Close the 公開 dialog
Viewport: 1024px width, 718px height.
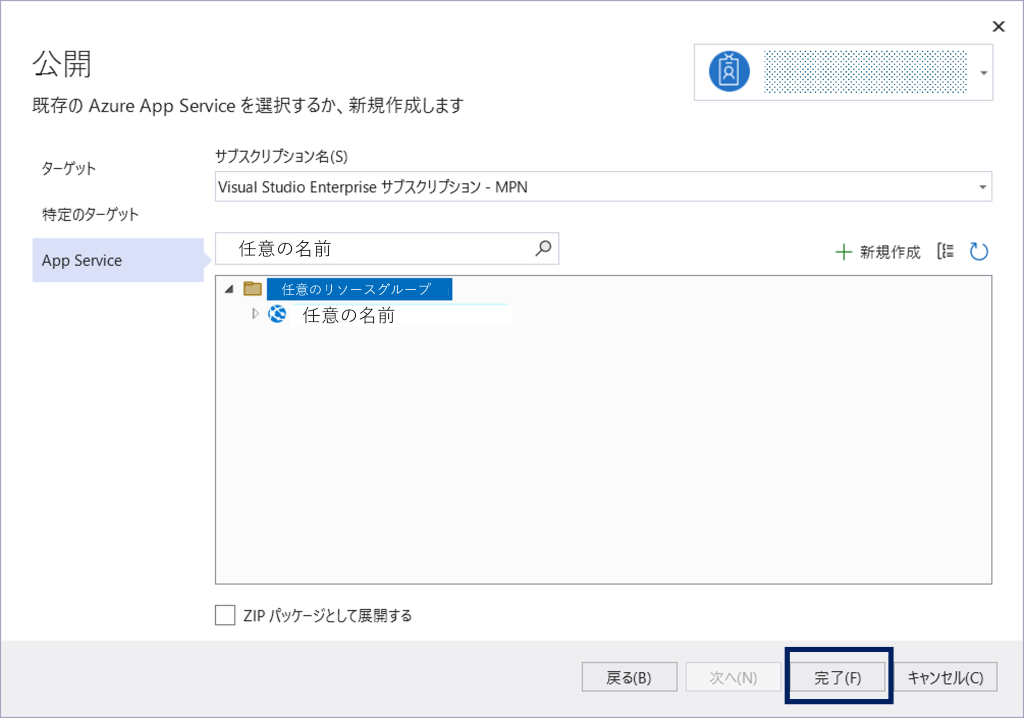(x=998, y=26)
